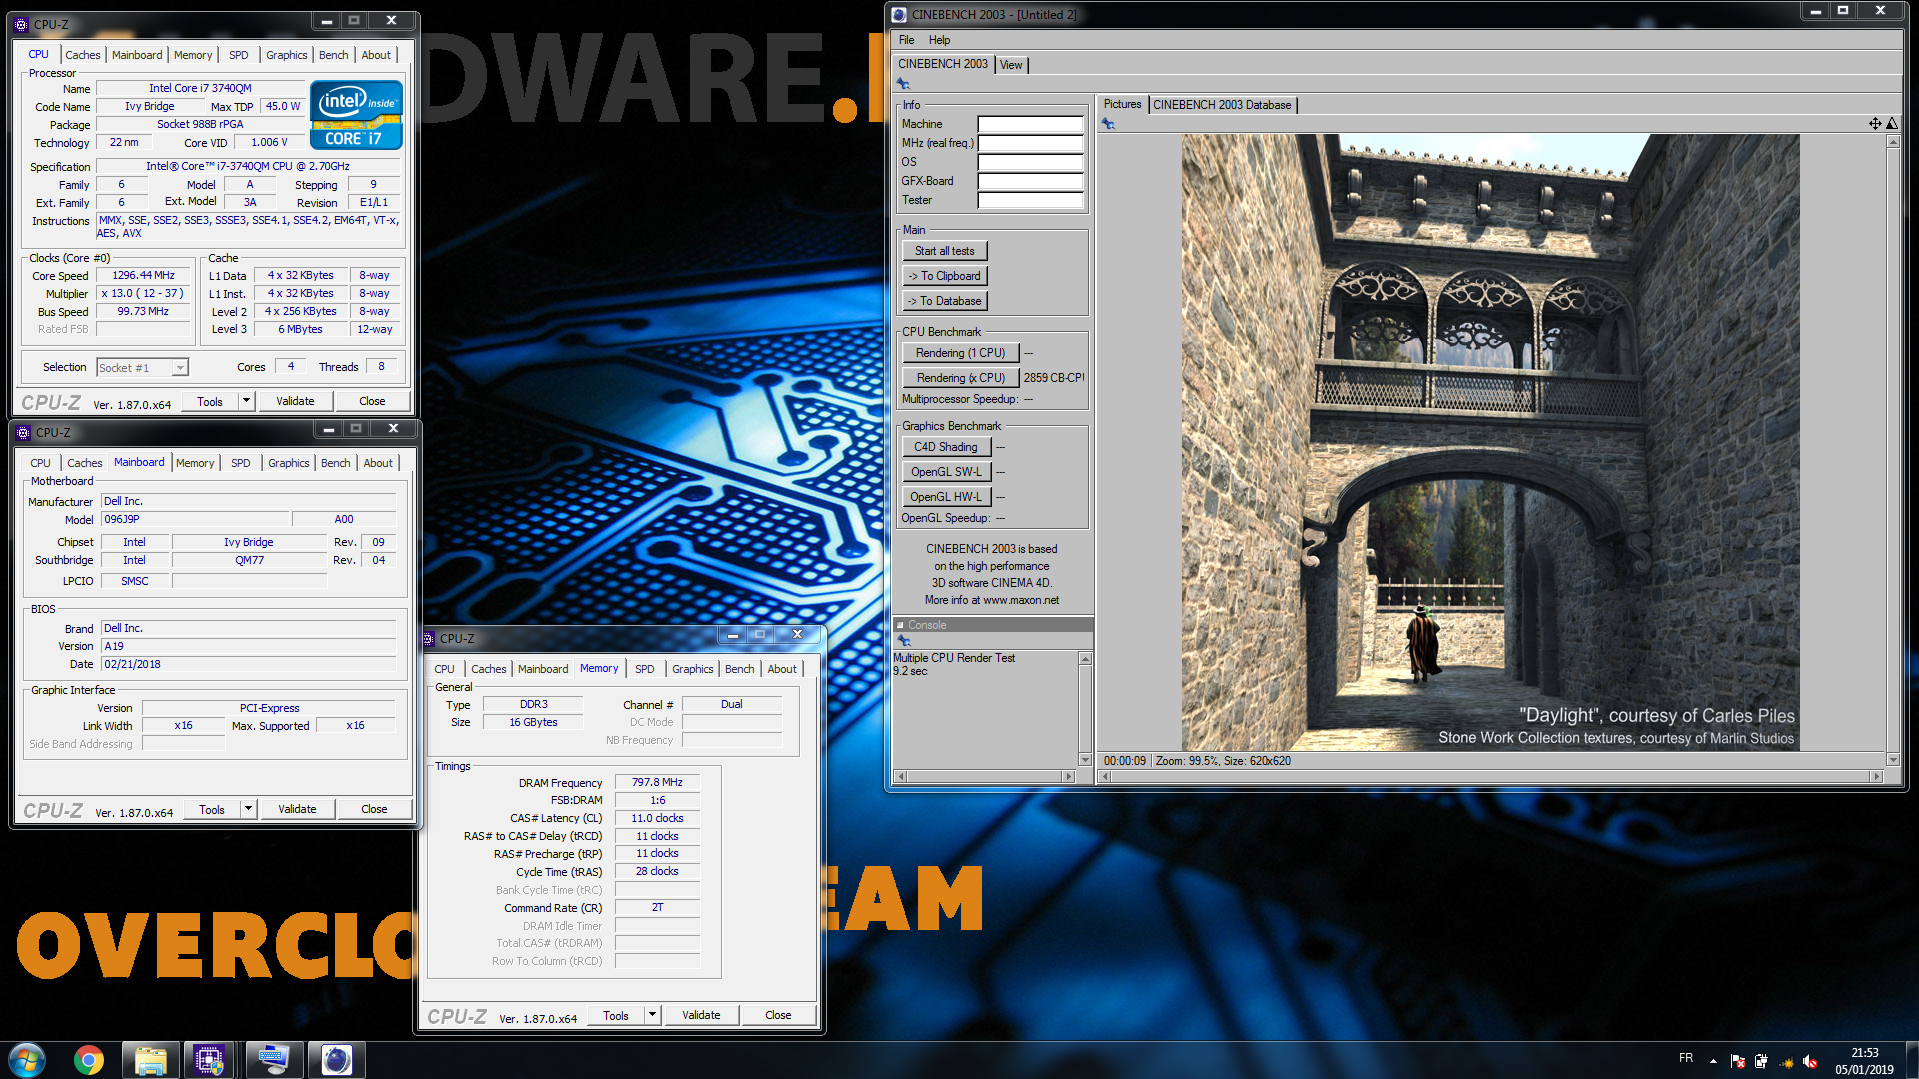Start the OpenGL SW-L test

946,472
